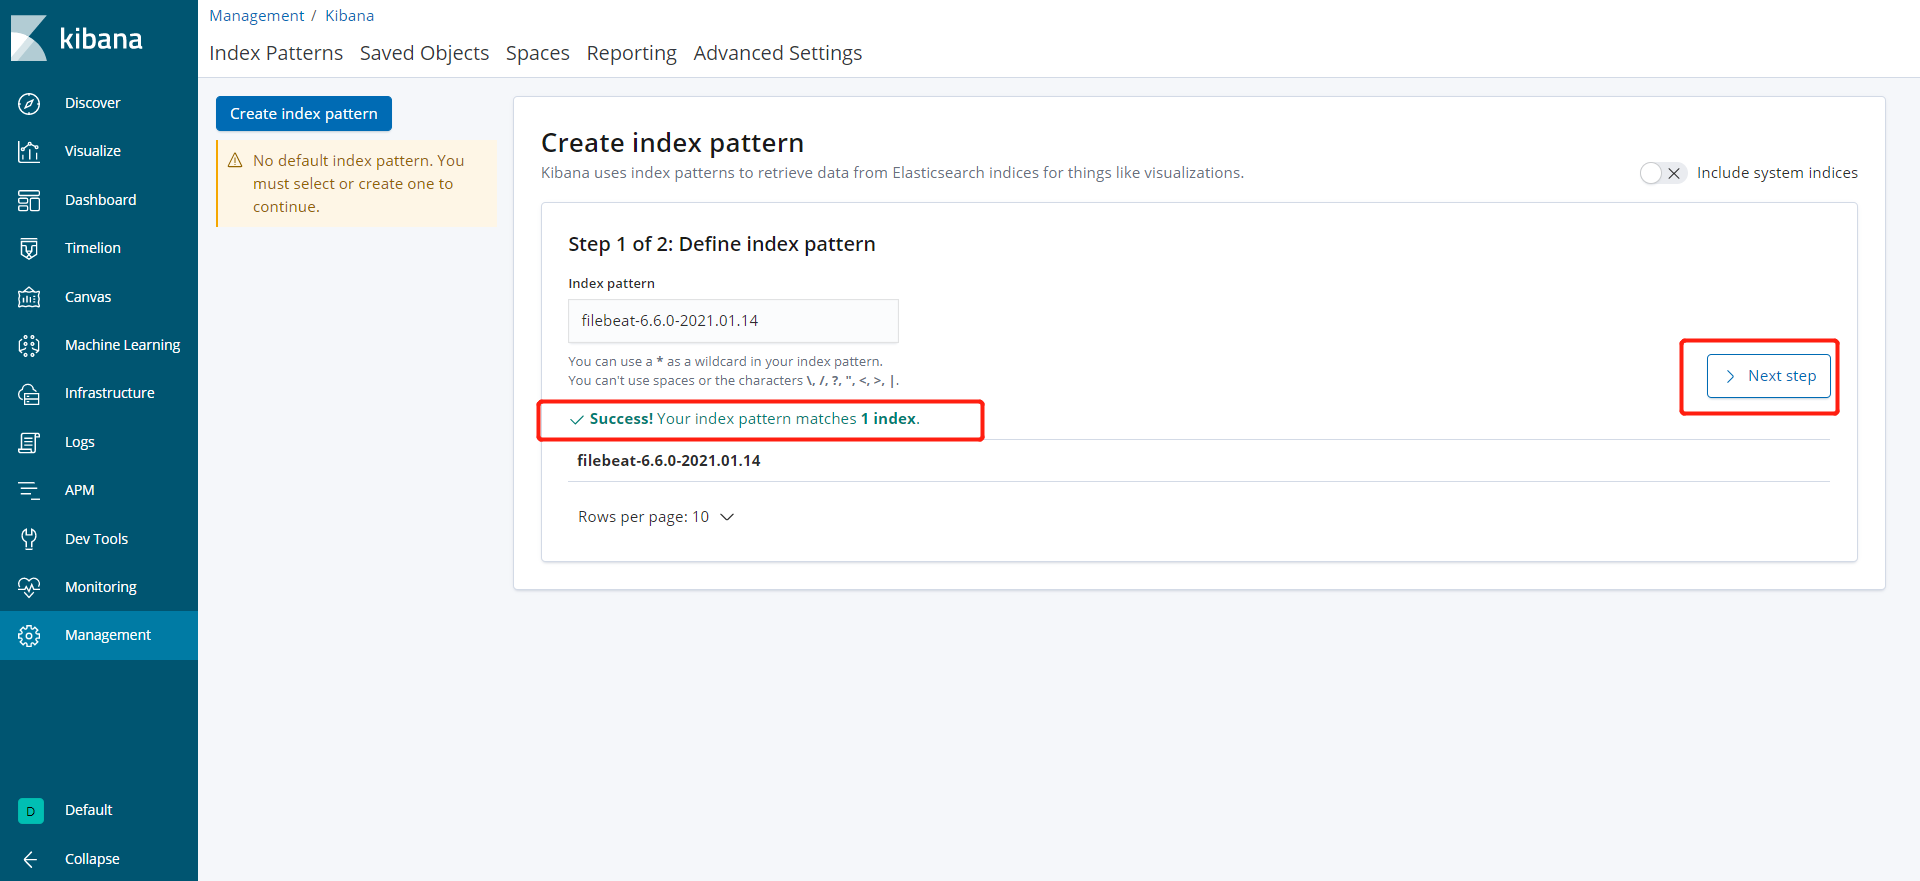Viewport: 1920px width, 881px height.
Task: Click the Management gear icon
Action: coord(29,635)
